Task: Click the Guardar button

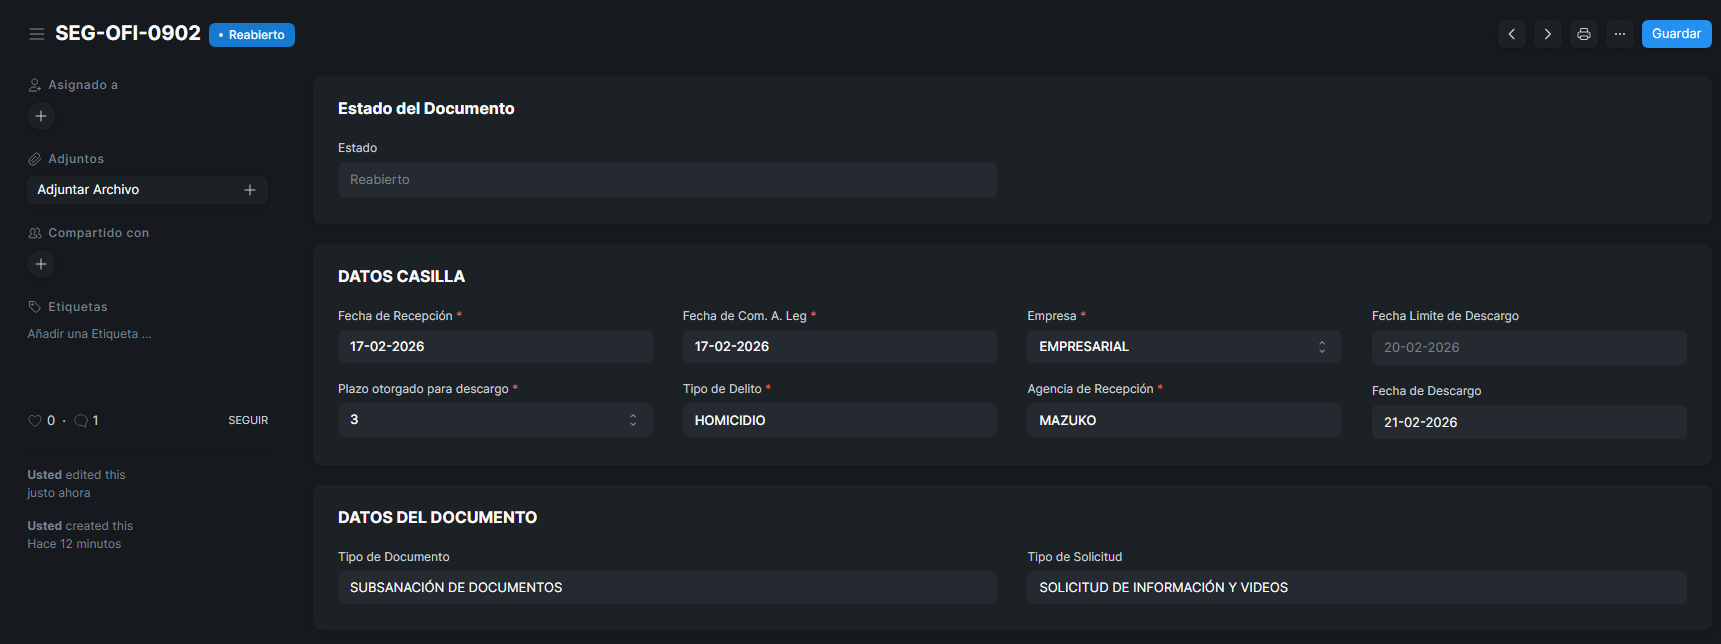Action: tap(1675, 34)
